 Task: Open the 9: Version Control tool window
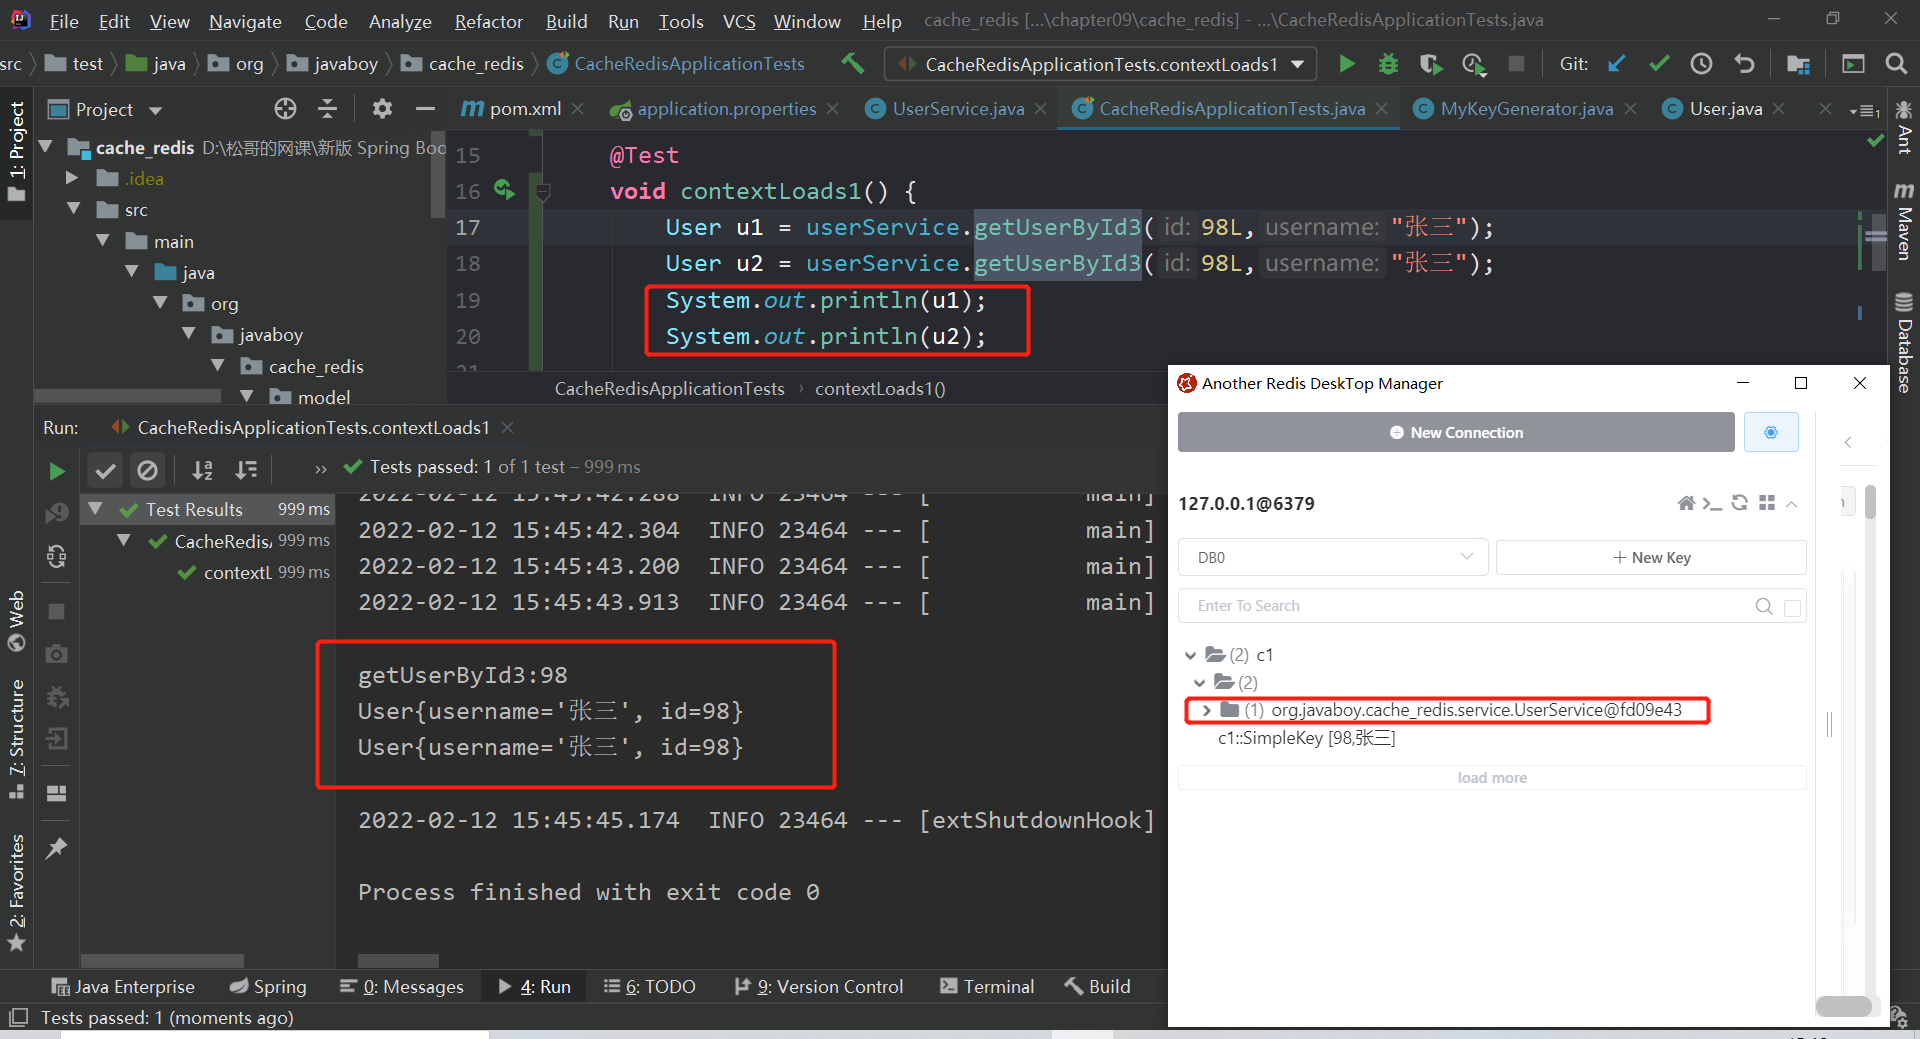[819, 987]
